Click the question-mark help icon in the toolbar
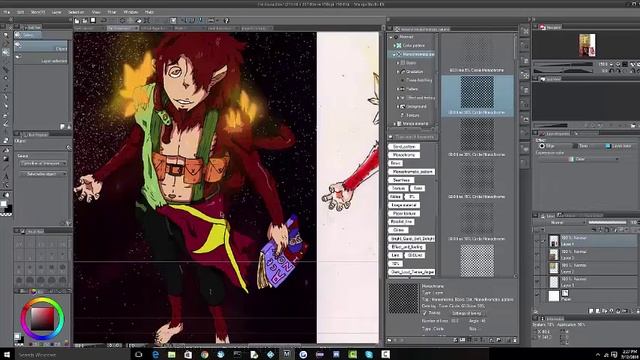This screenshot has width=640, height=360. tap(226, 20)
